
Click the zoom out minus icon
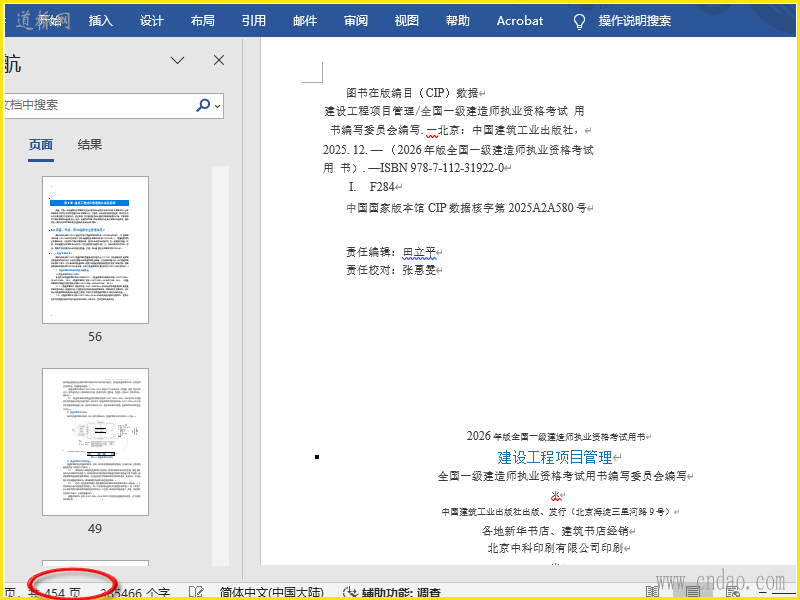coord(763,592)
